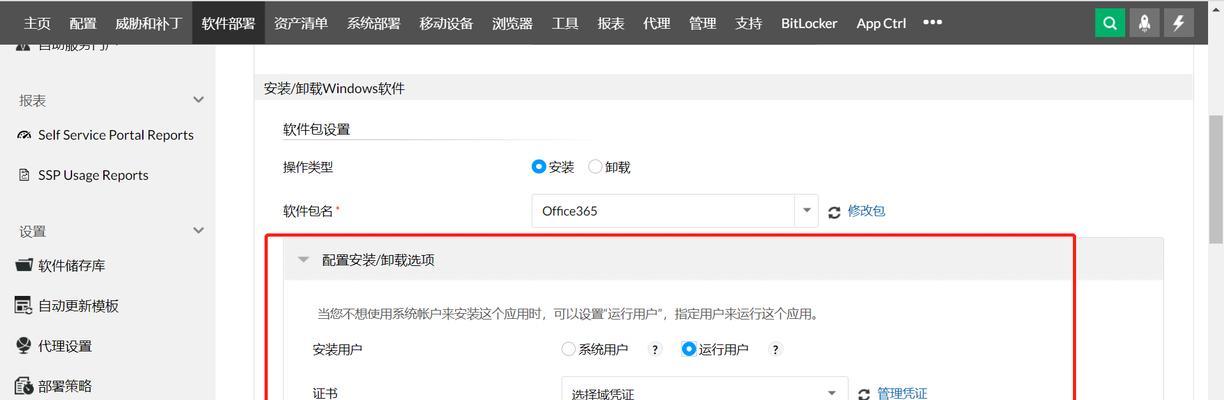Click the SSP Usage Reports document icon
The height and width of the screenshot is (400, 1224).
pos(25,175)
